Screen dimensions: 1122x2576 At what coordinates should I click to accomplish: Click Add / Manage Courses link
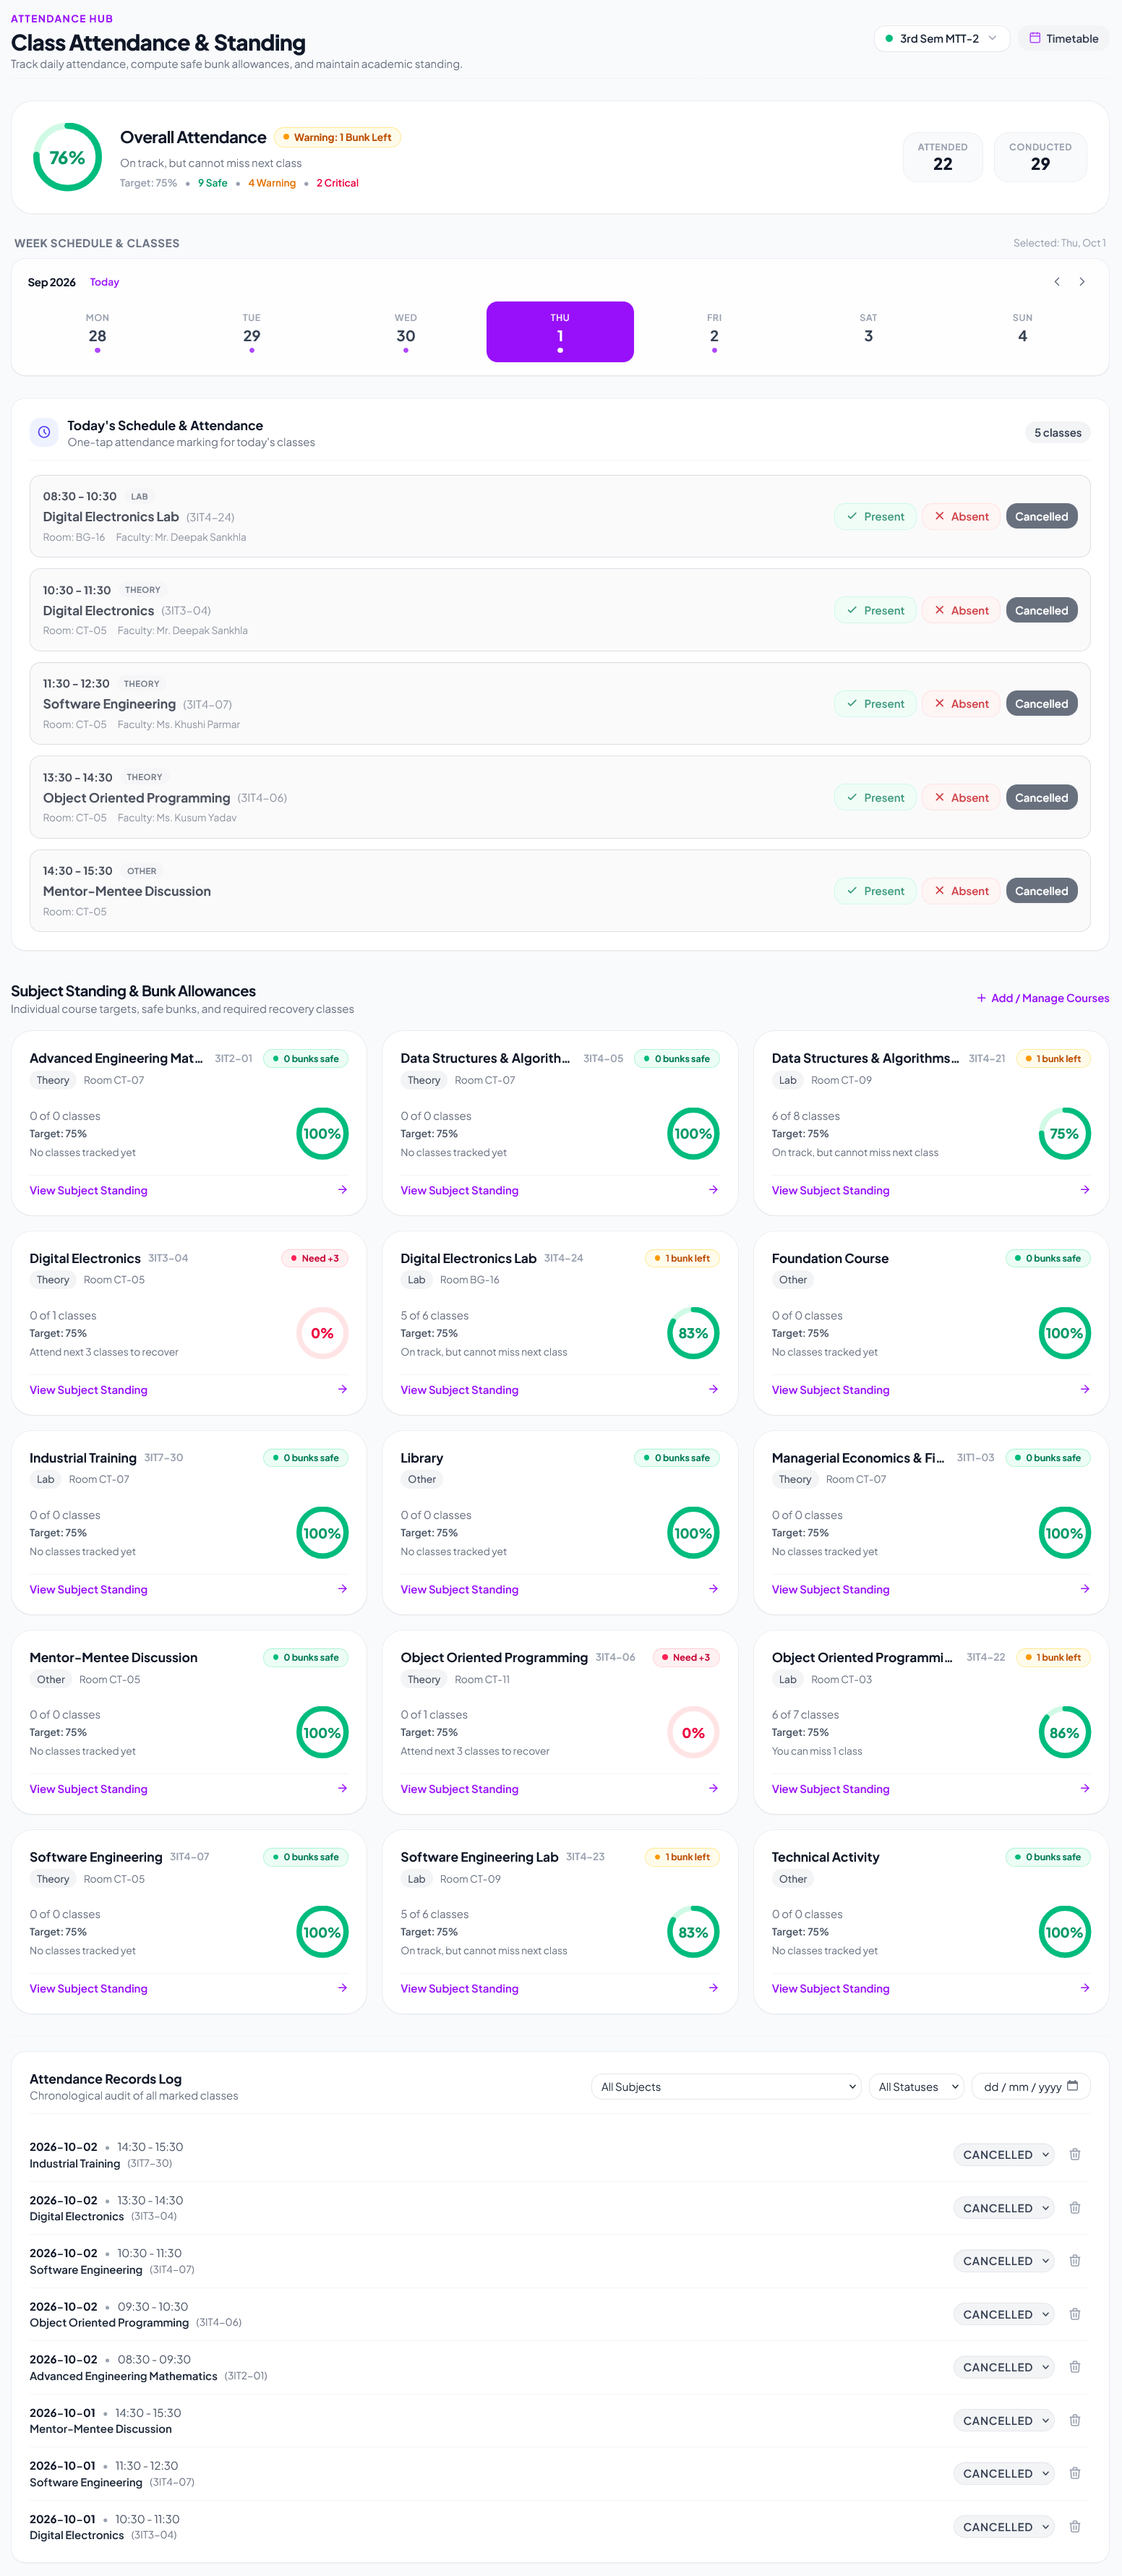point(1043,998)
